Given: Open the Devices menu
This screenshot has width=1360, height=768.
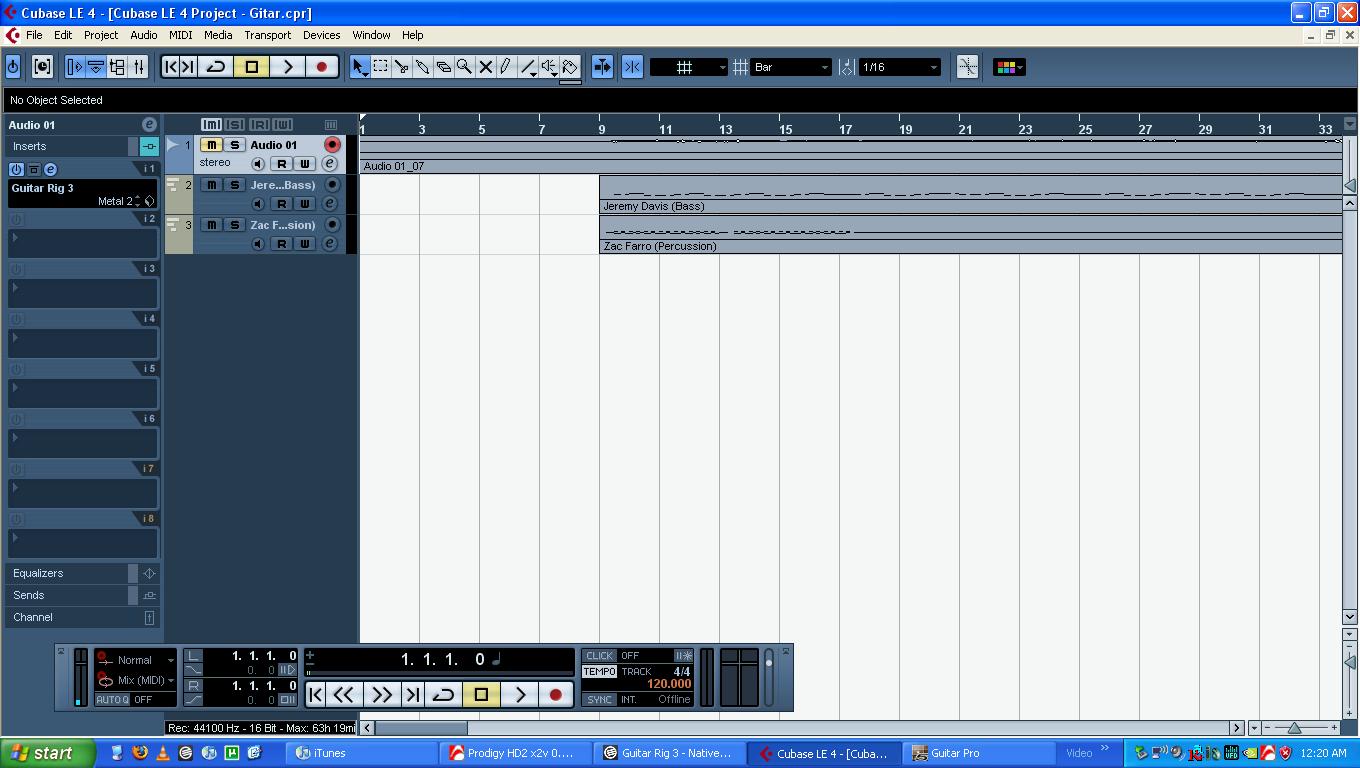Looking at the screenshot, I should click(x=322, y=35).
